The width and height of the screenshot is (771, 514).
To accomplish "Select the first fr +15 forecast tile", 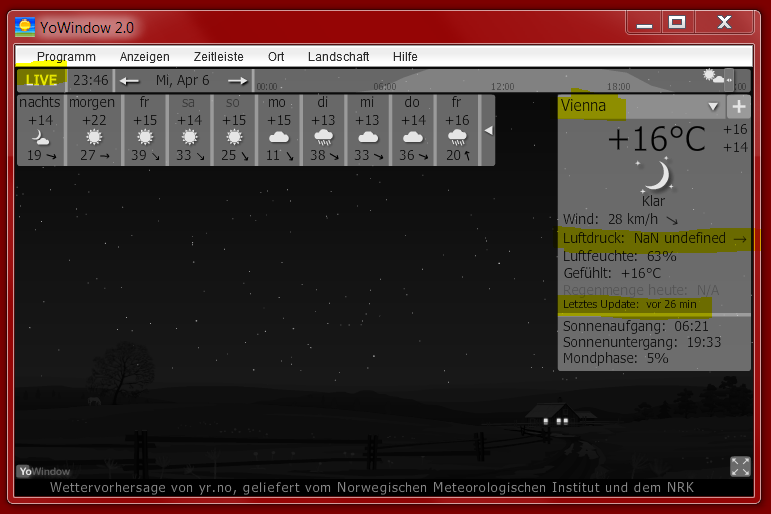I will tap(145, 130).
